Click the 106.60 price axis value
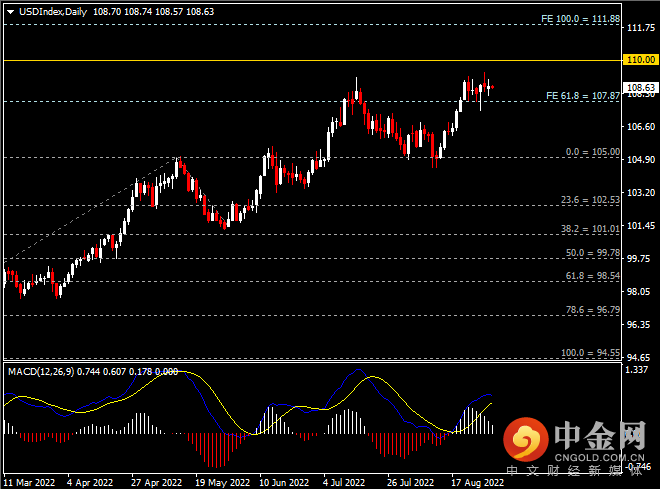Image resolution: width=660 pixels, height=489 pixels. click(641, 127)
